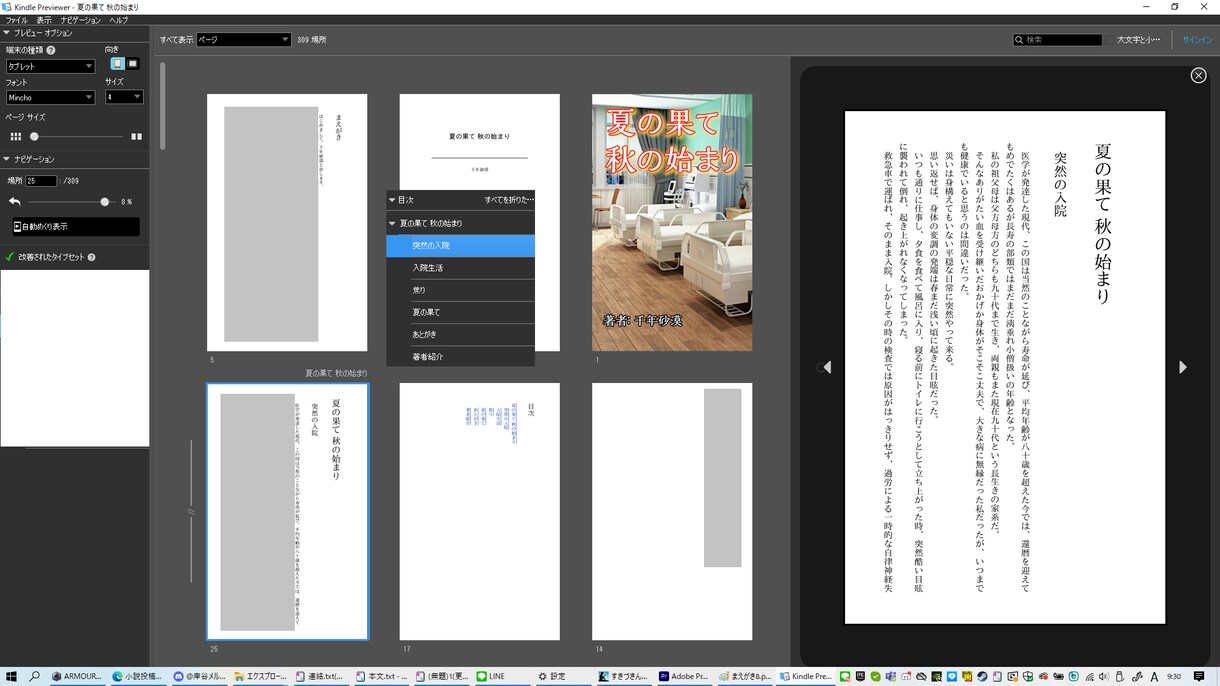Select 目次 page thumbnail 17
1220x686 pixels.
[479, 512]
